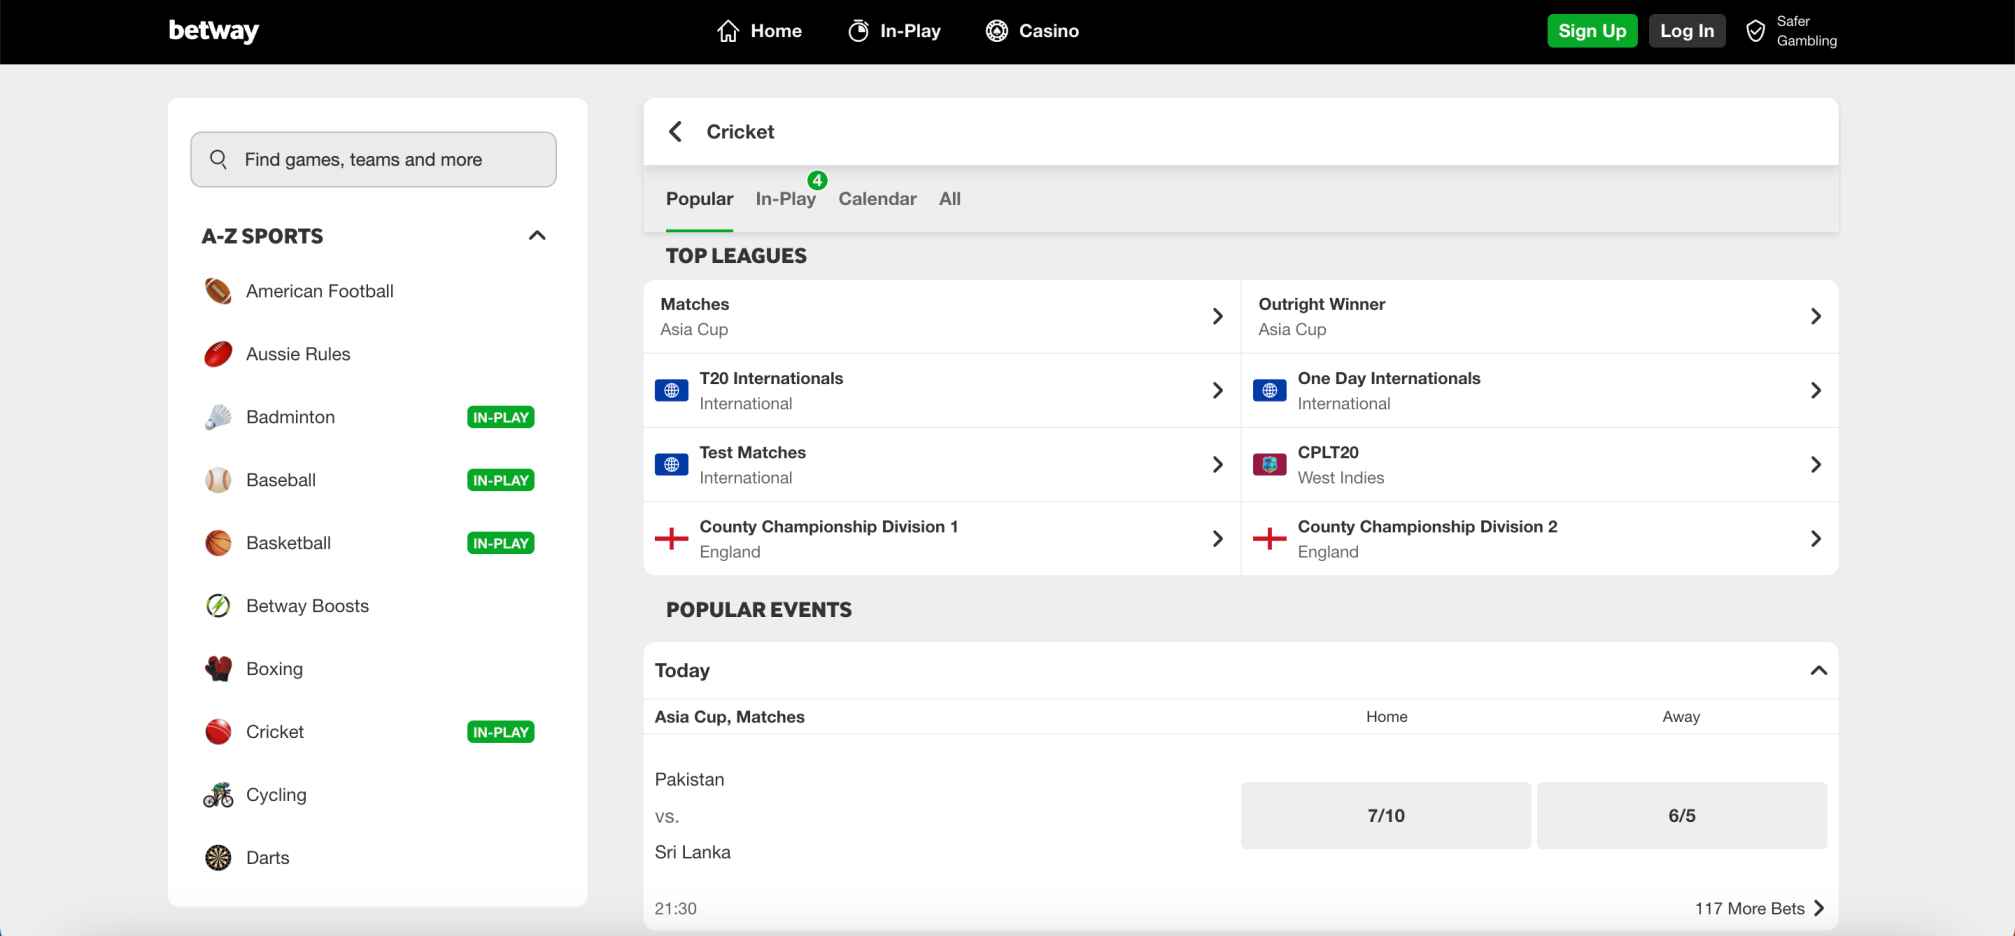2015x936 pixels.
Task: Select the Darts board icon
Action: tap(218, 858)
